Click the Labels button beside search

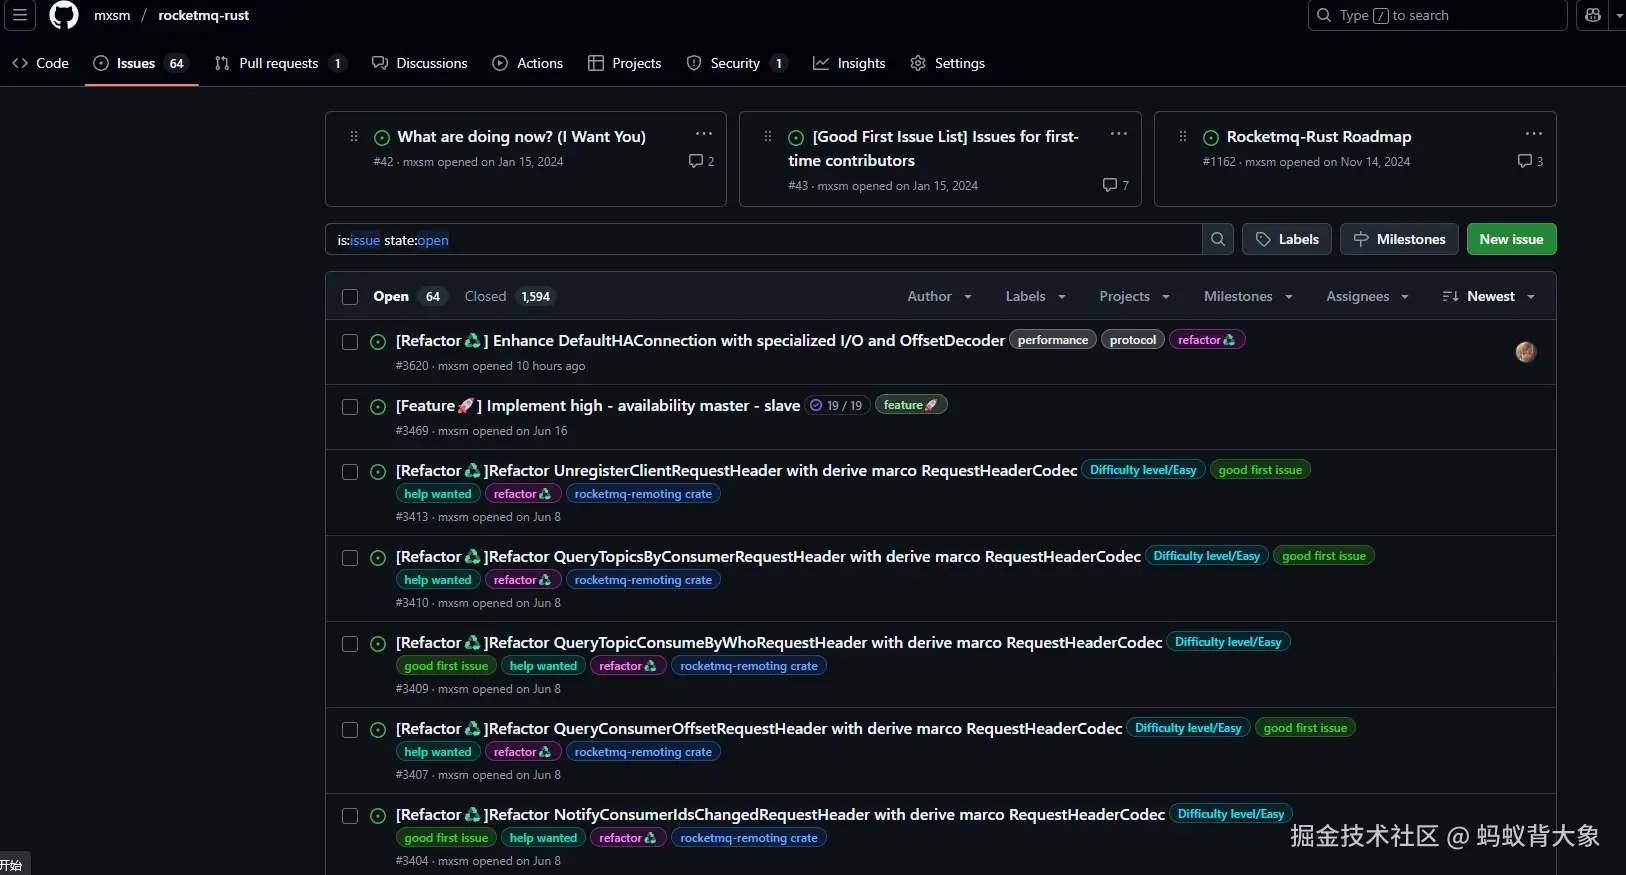pos(1287,239)
